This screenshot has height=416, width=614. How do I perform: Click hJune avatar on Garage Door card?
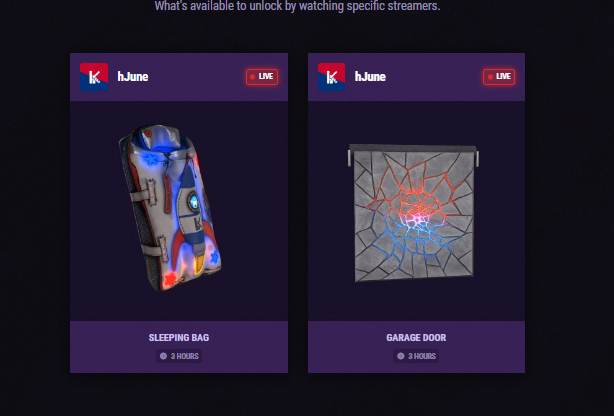tap(331, 77)
